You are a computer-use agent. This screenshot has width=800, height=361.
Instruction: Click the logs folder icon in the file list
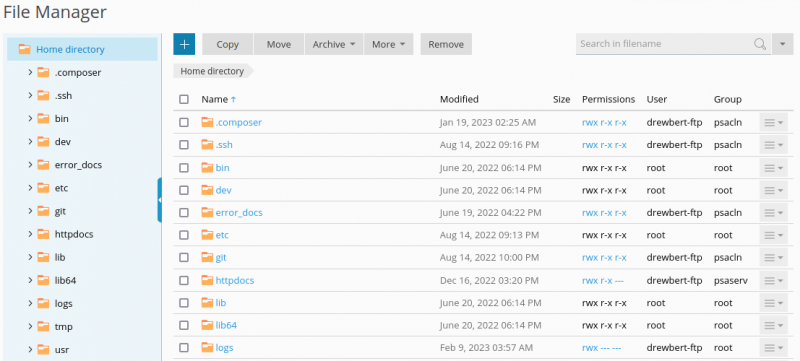207,348
